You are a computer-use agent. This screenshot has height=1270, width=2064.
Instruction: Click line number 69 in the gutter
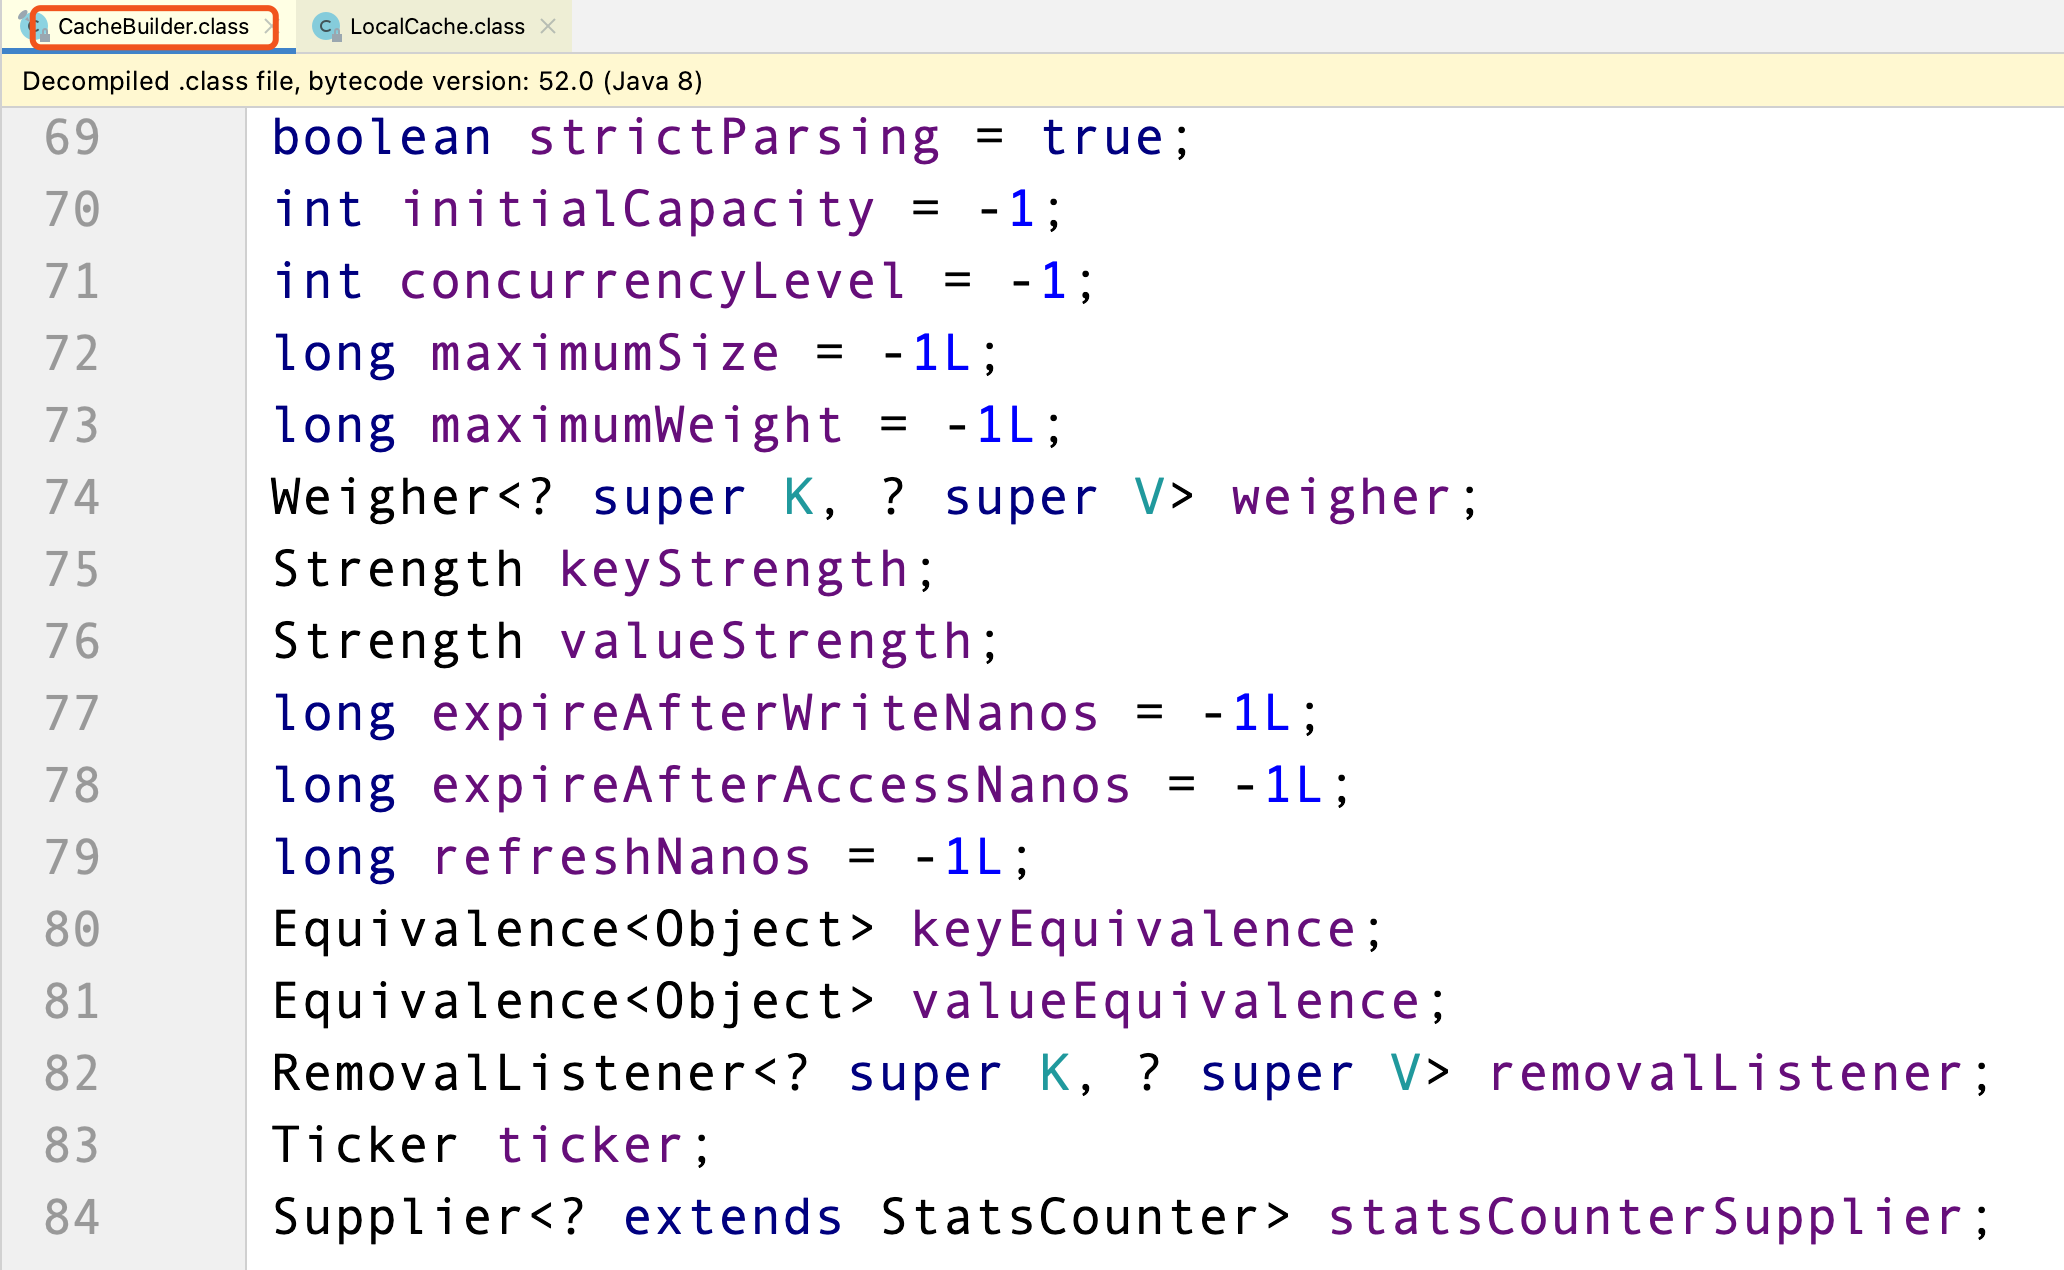point(72,138)
